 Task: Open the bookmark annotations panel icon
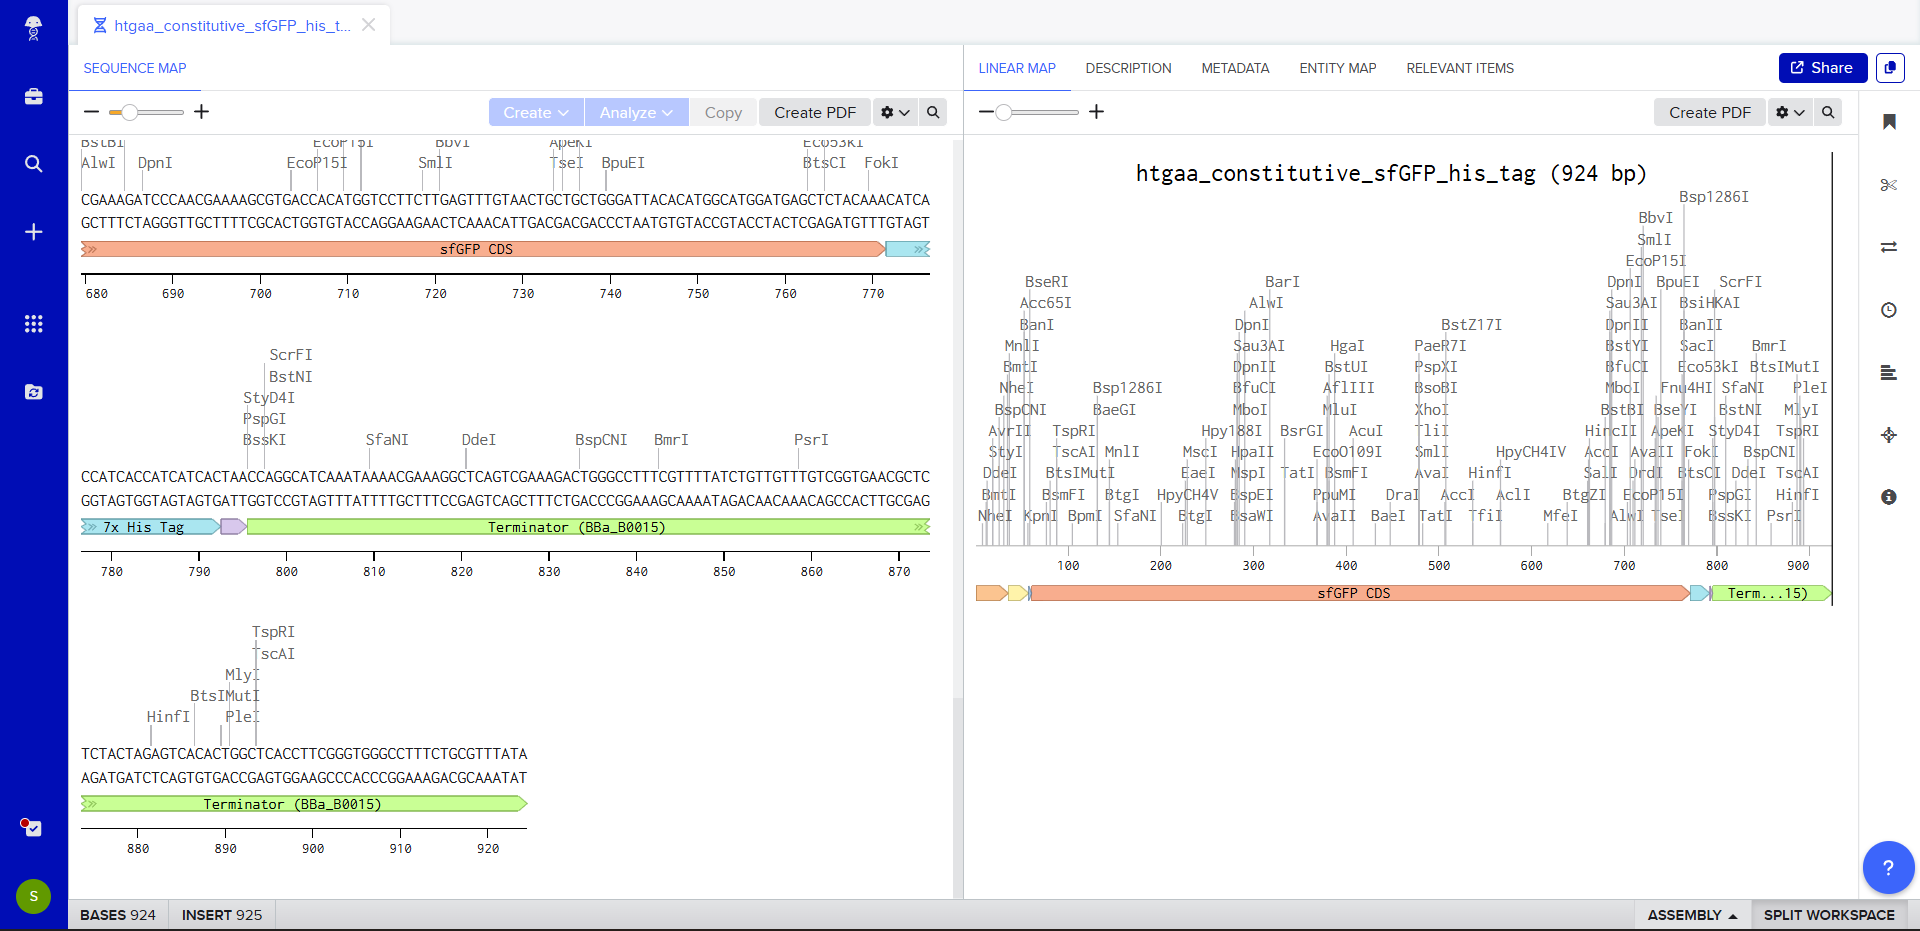pyautogui.click(x=1888, y=122)
